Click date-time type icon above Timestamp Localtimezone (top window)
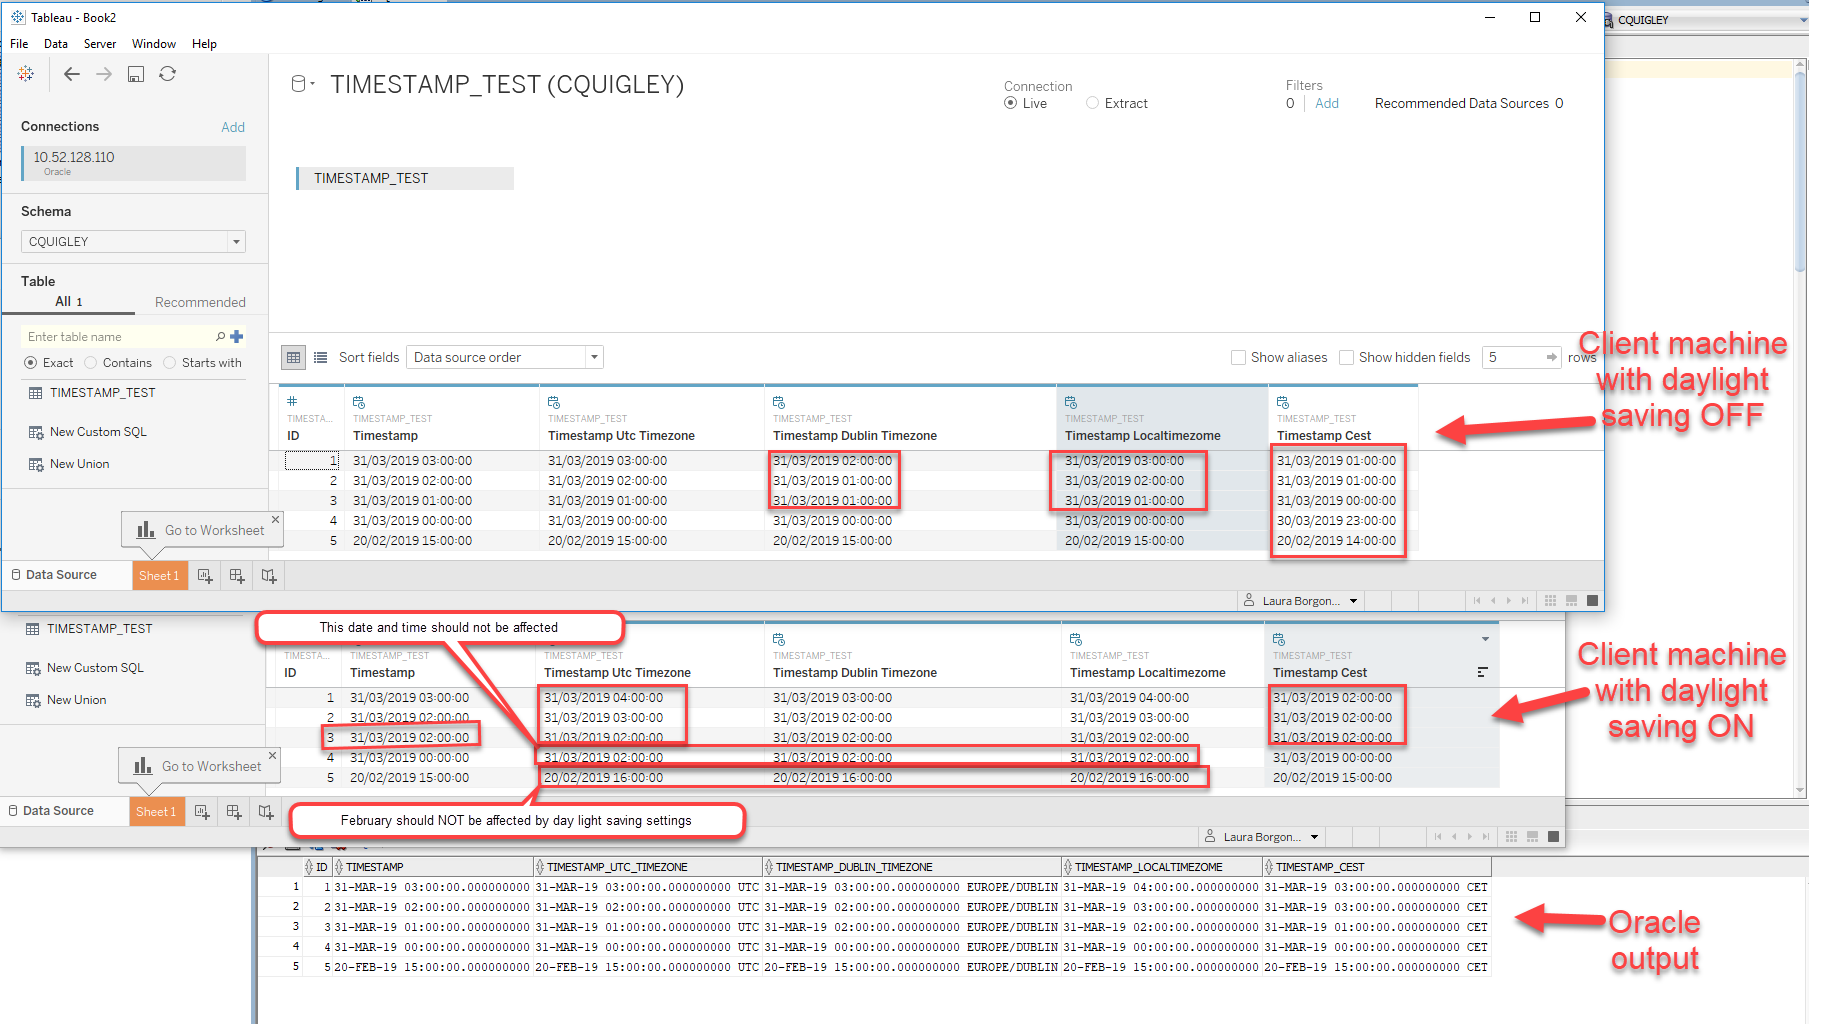The image size is (1828, 1024). (1071, 402)
